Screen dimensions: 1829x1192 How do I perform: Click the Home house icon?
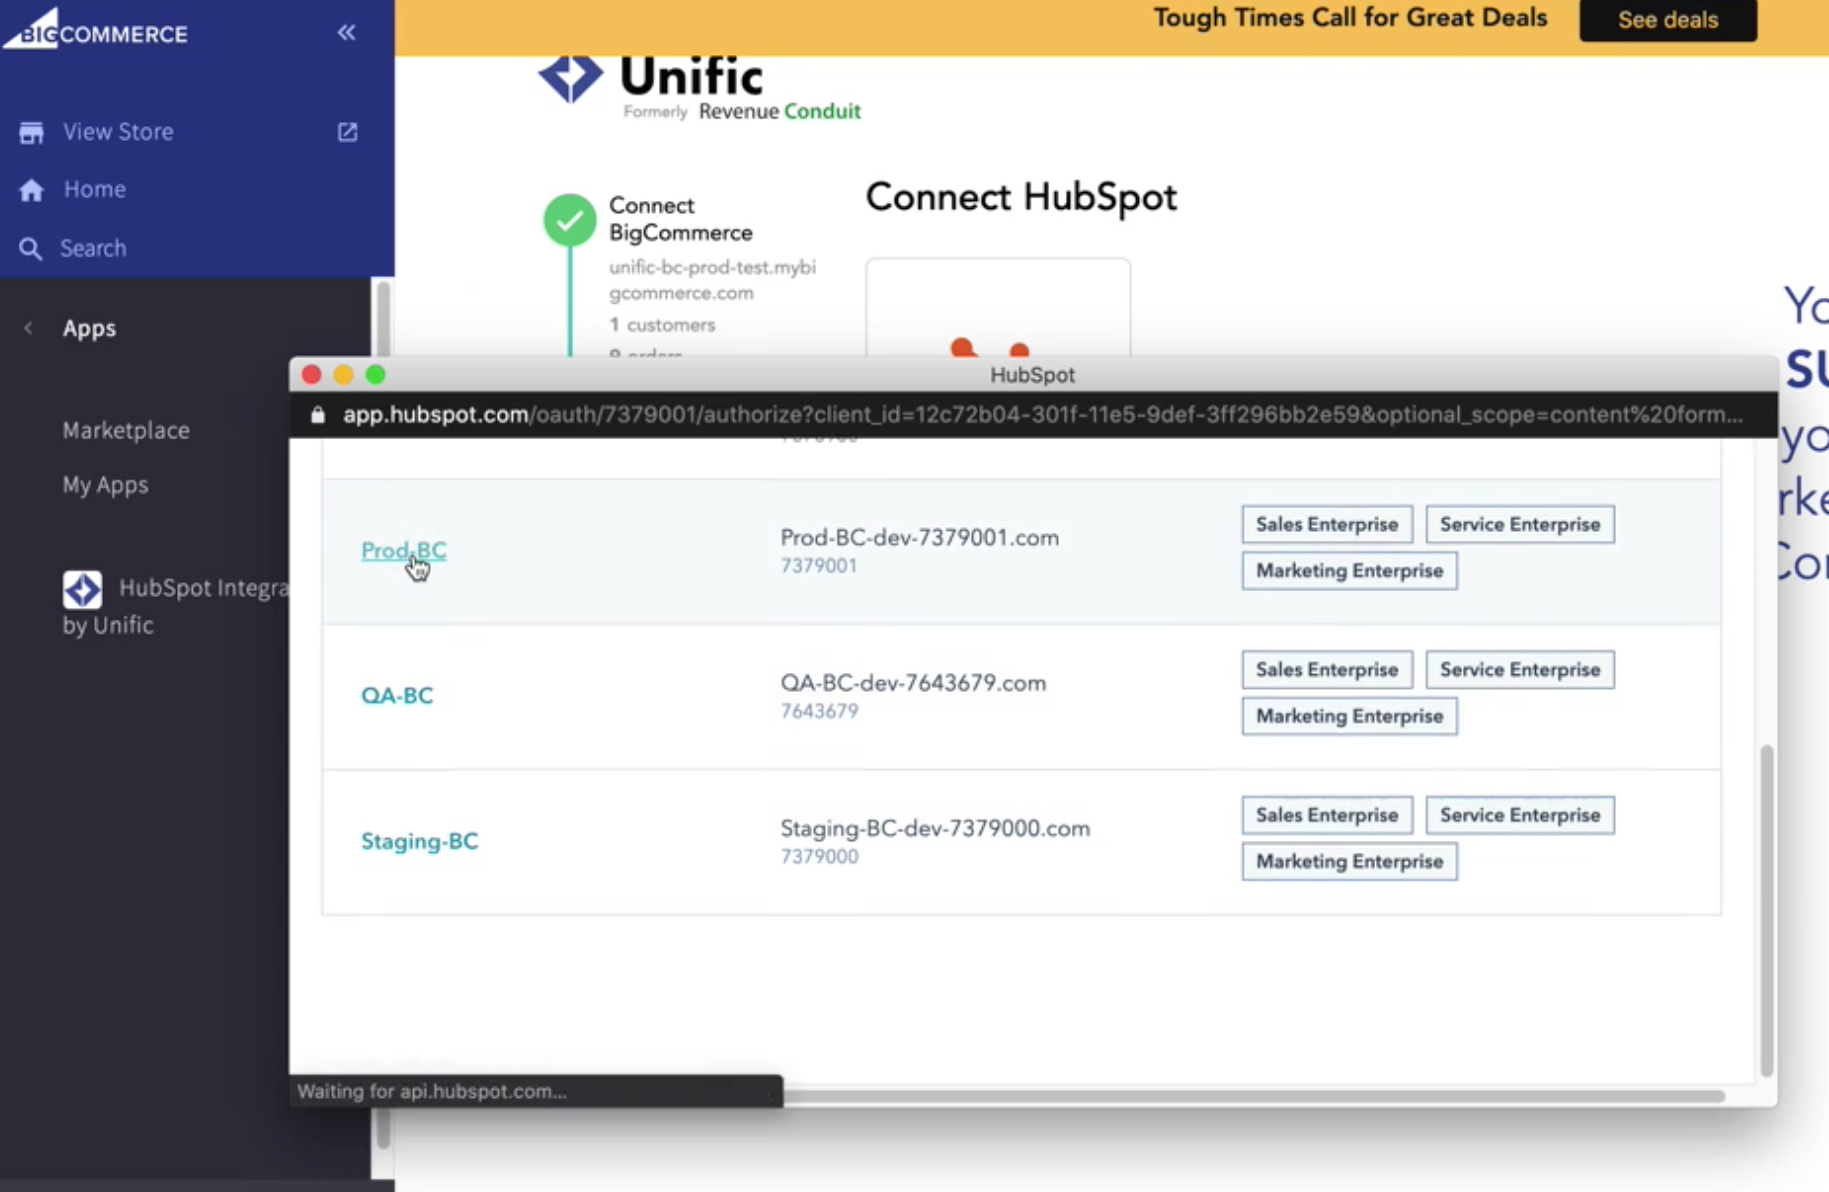[31, 190]
